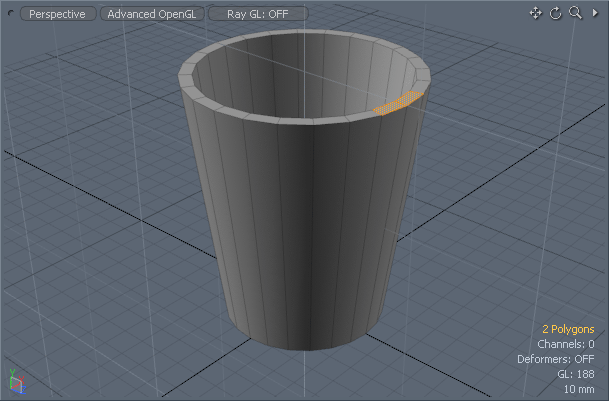Expand the viewport options arrow at top-right
This screenshot has height=401, width=609.
pos(594,13)
